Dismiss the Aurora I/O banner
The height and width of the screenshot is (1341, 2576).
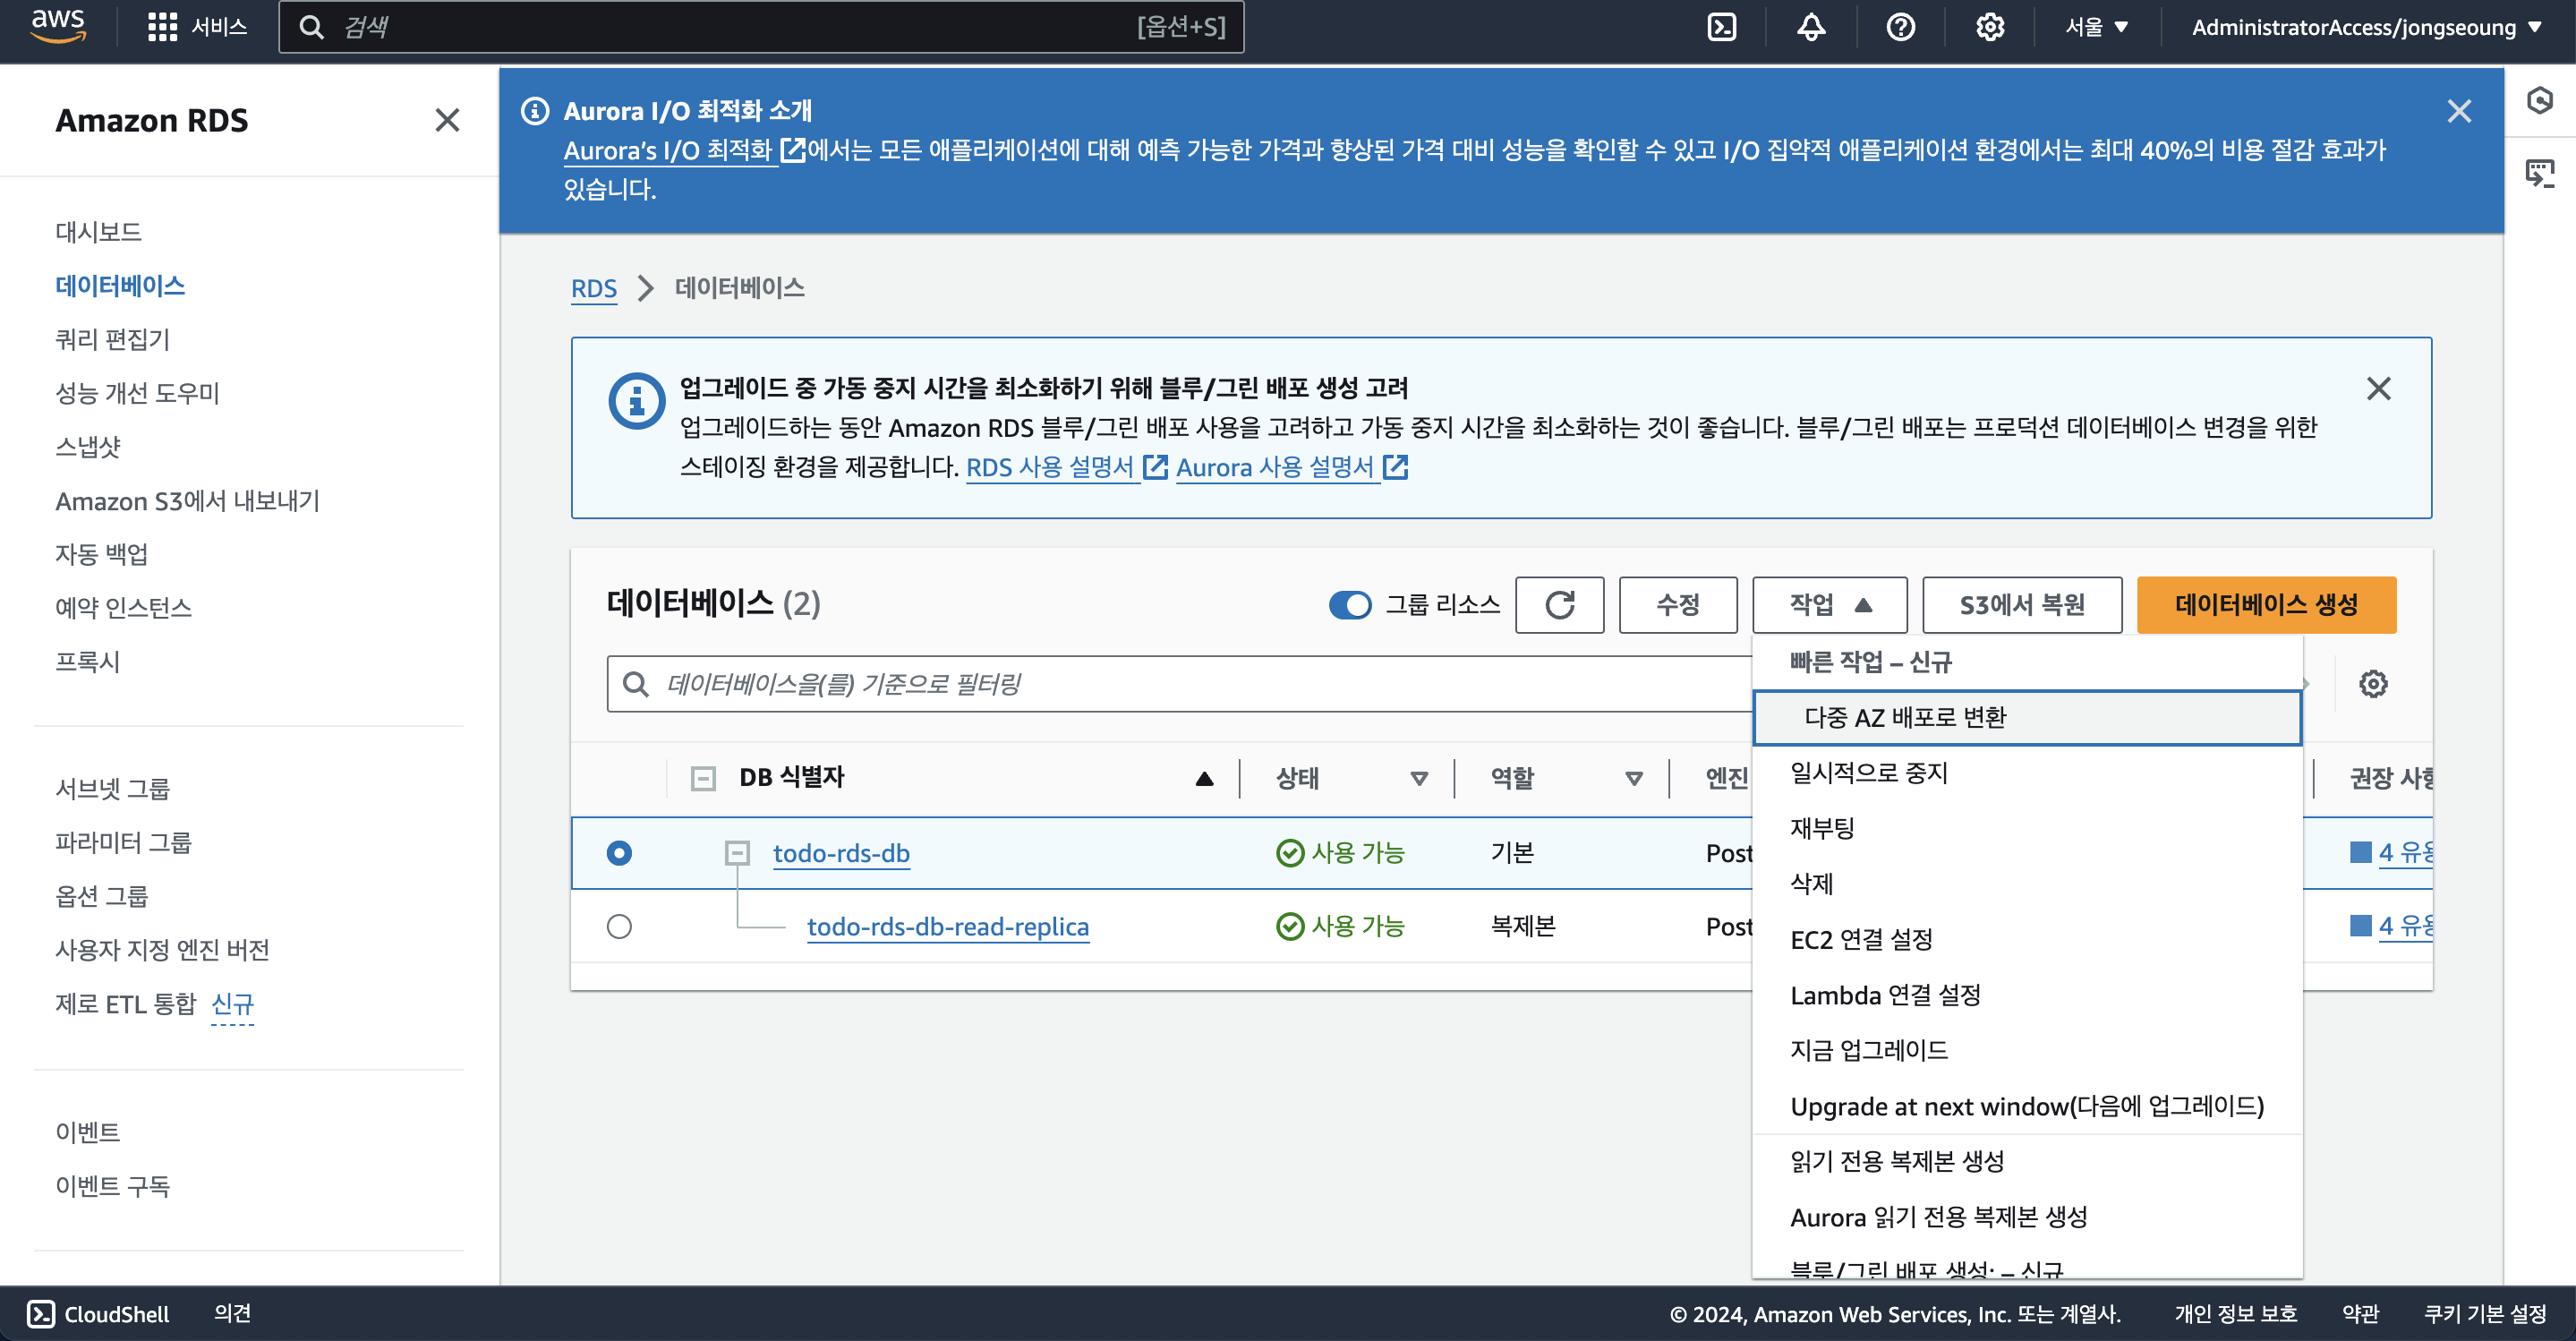coord(2459,111)
